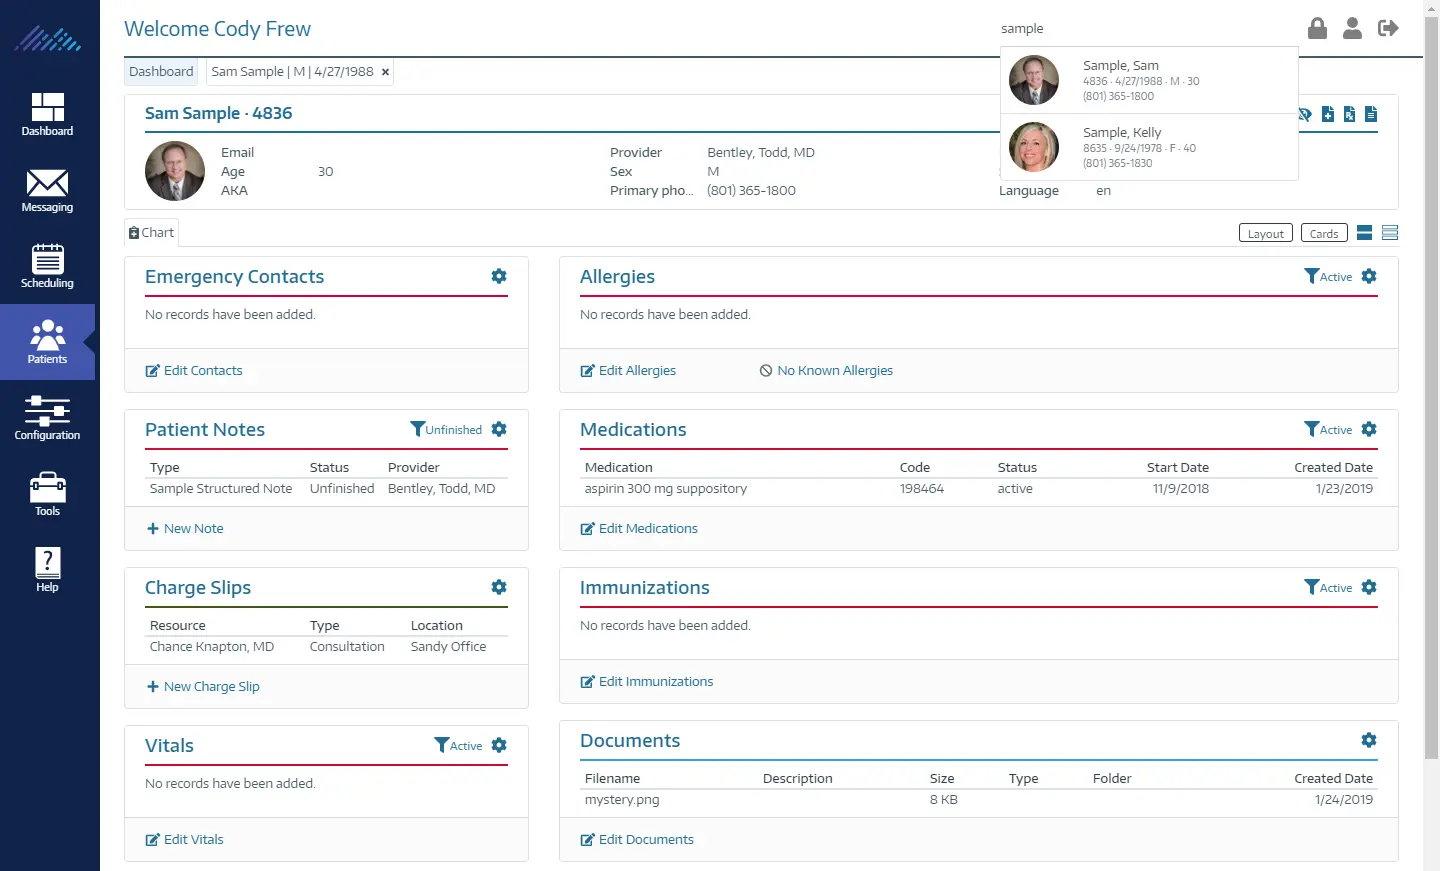The image size is (1440, 871).
Task: Lock the session with the padlock icon
Action: [1316, 28]
